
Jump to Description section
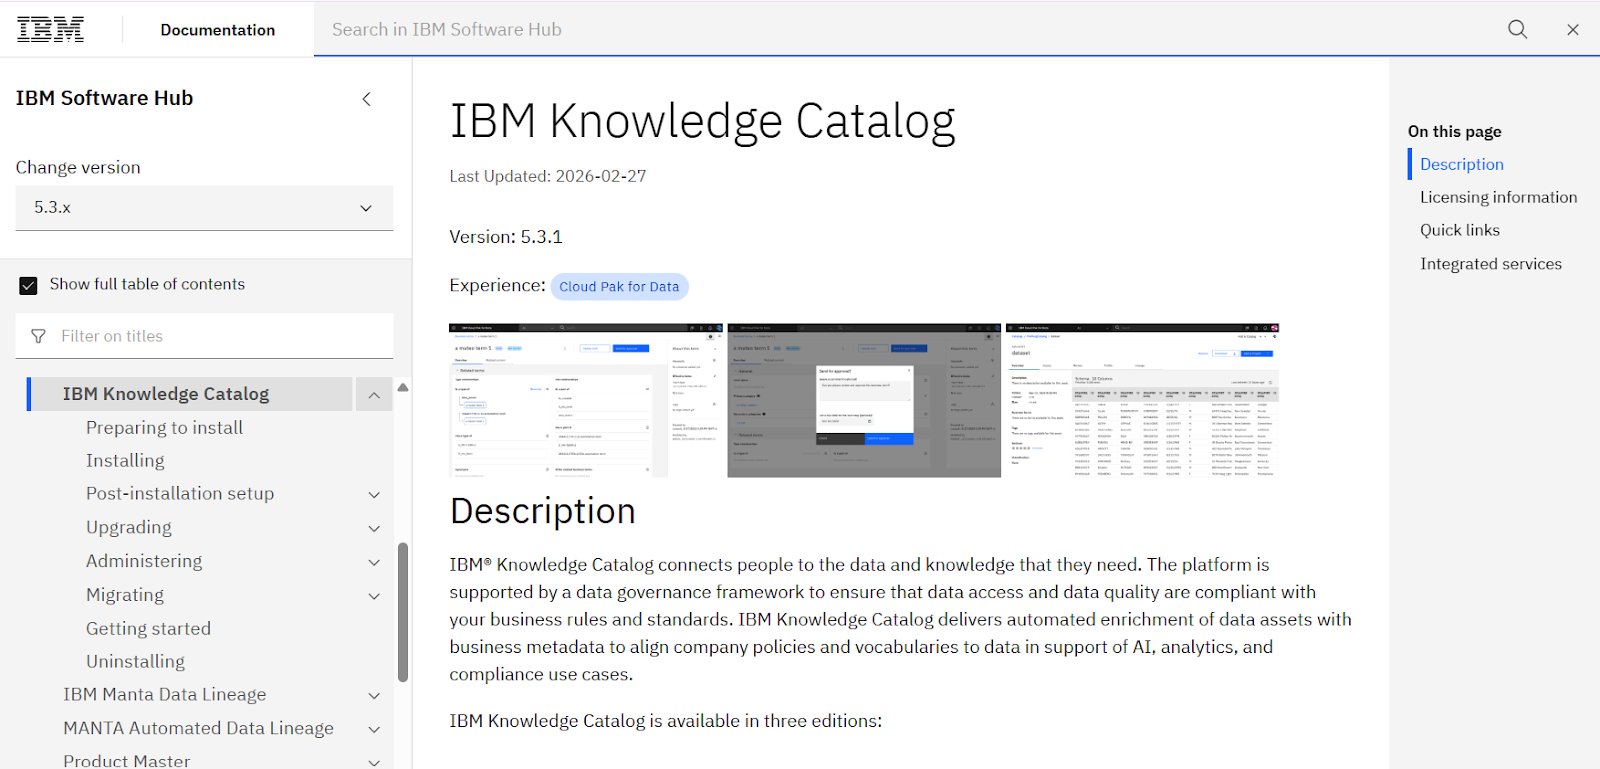1461,164
